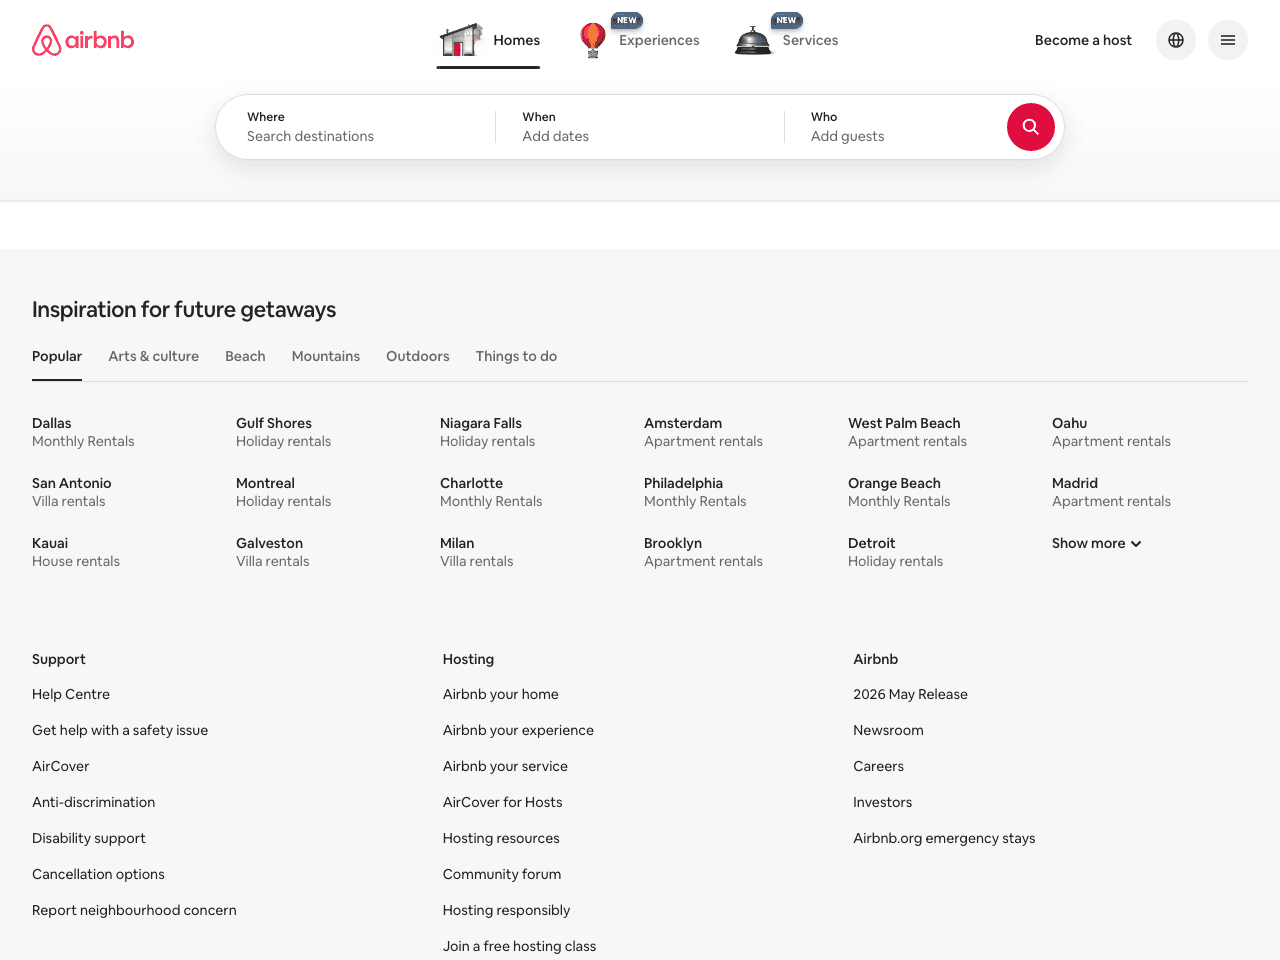Open Milan Villa rentals
The image size is (1280, 960).
tap(476, 552)
